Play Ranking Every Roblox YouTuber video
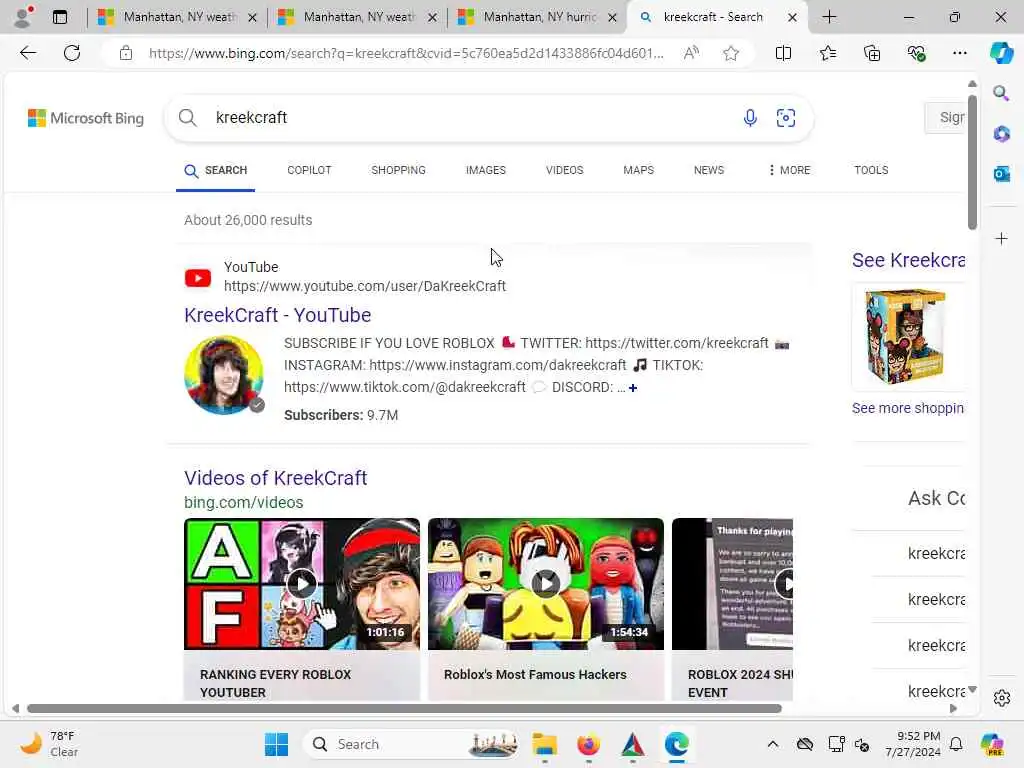Image resolution: width=1024 pixels, height=768 pixels. [x=302, y=584]
